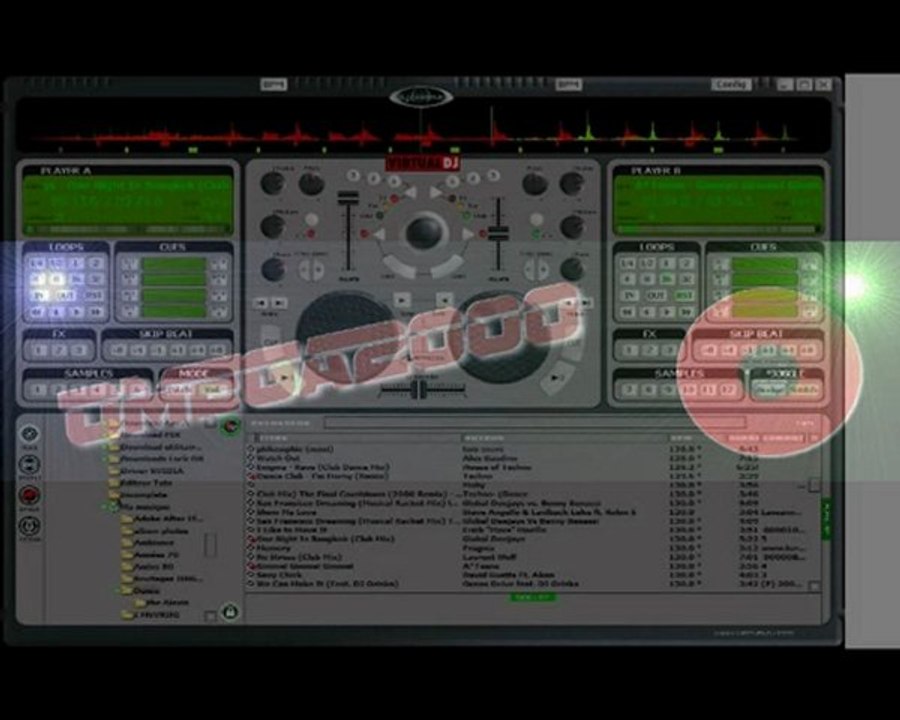Set Player B loop length to 1/2
The height and width of the screenshot is (720, 900).
(647, 264)
